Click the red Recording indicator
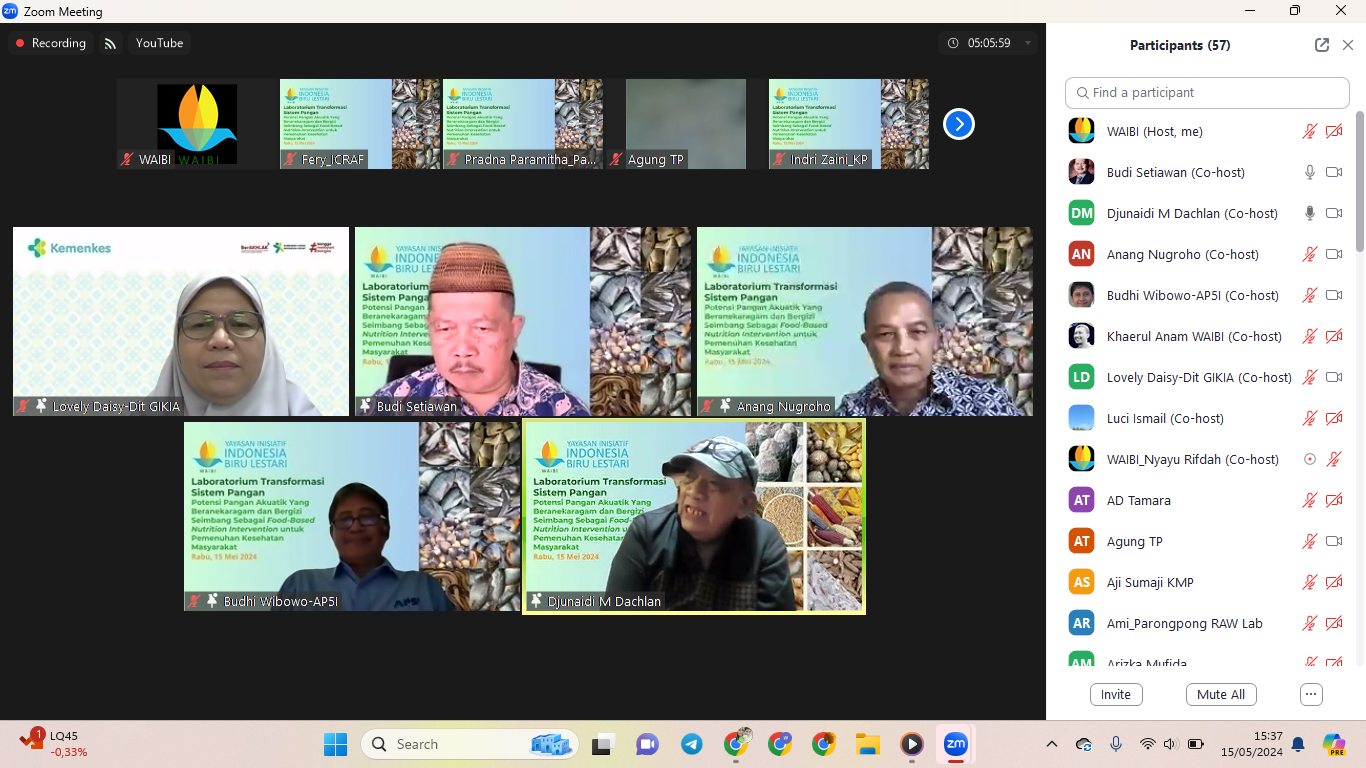Viewport: 1366px width, 768px height. tap(49, 43)
